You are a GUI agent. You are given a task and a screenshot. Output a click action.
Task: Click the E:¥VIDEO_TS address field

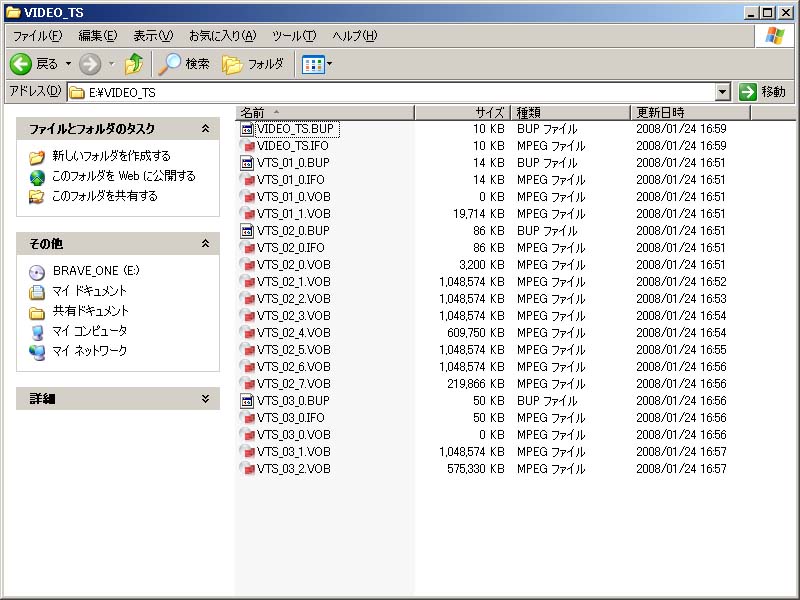[x=390, y=92]
